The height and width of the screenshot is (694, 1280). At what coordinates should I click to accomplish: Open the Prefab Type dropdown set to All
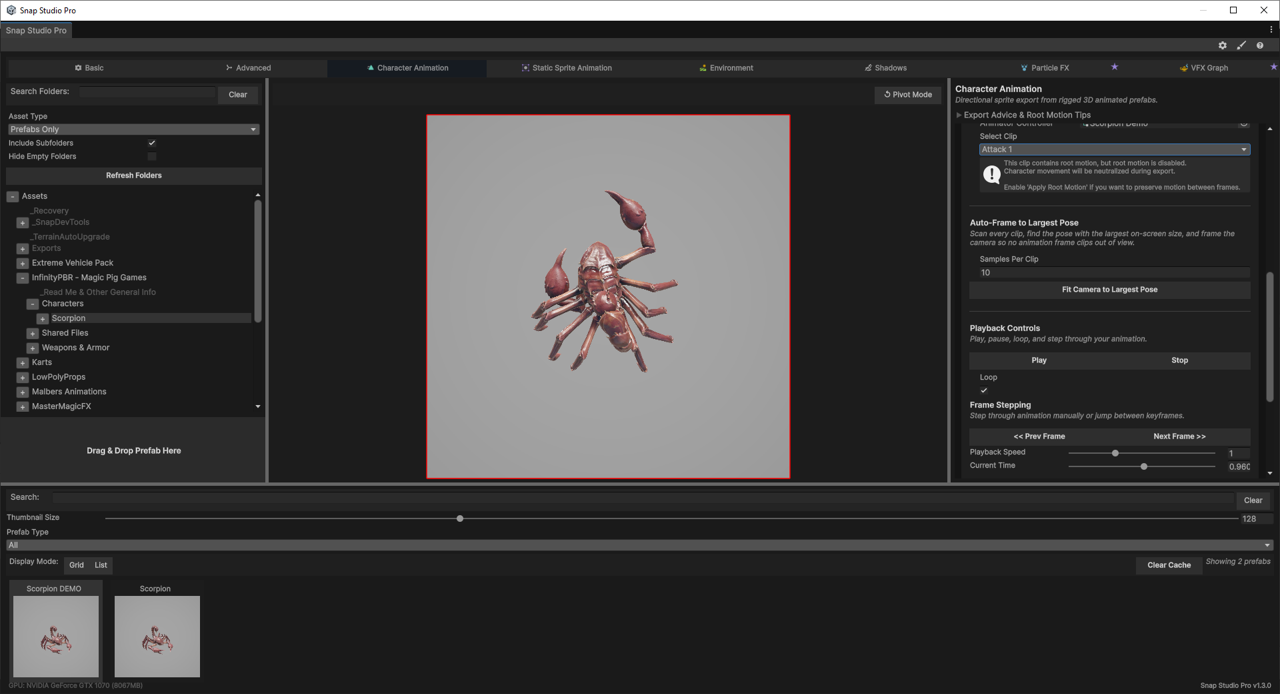639,545
